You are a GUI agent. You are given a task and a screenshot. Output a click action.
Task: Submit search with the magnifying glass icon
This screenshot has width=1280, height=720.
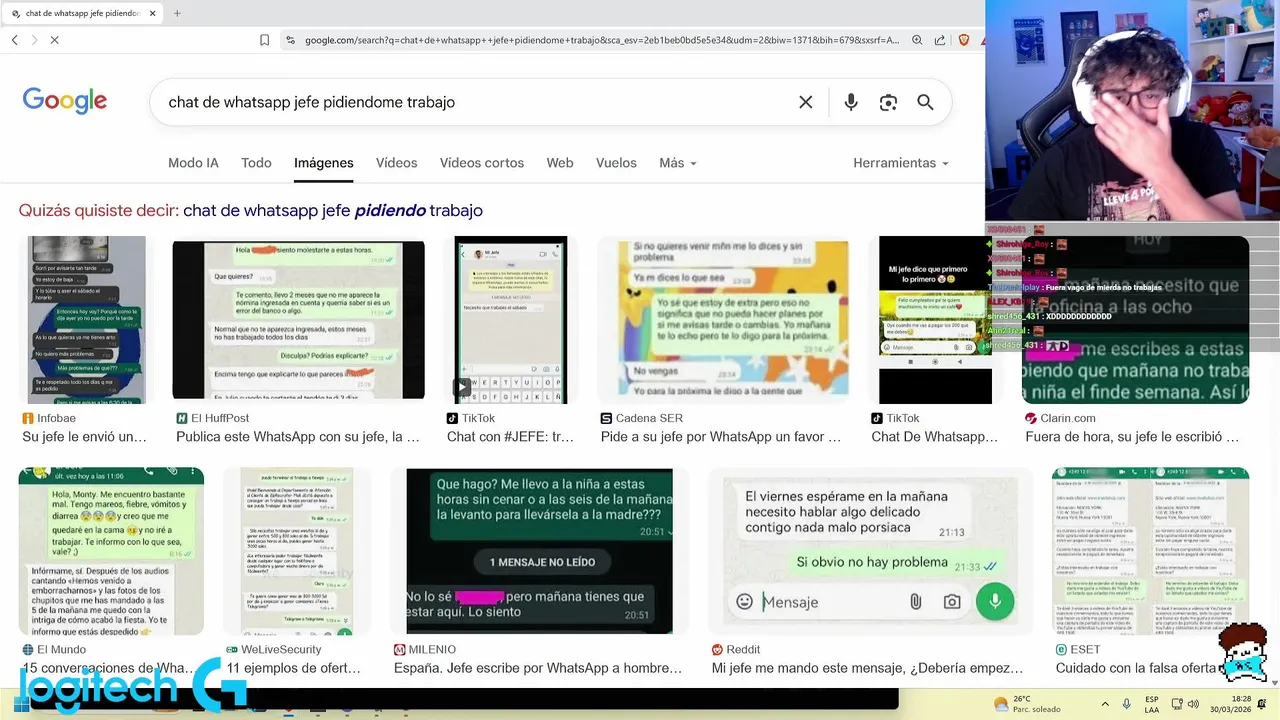click(925, 102)
